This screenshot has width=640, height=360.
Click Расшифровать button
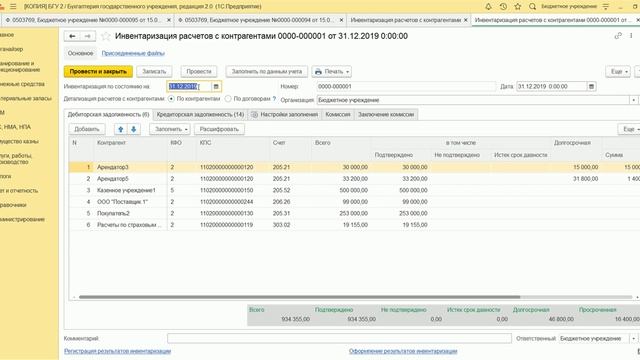219,129
